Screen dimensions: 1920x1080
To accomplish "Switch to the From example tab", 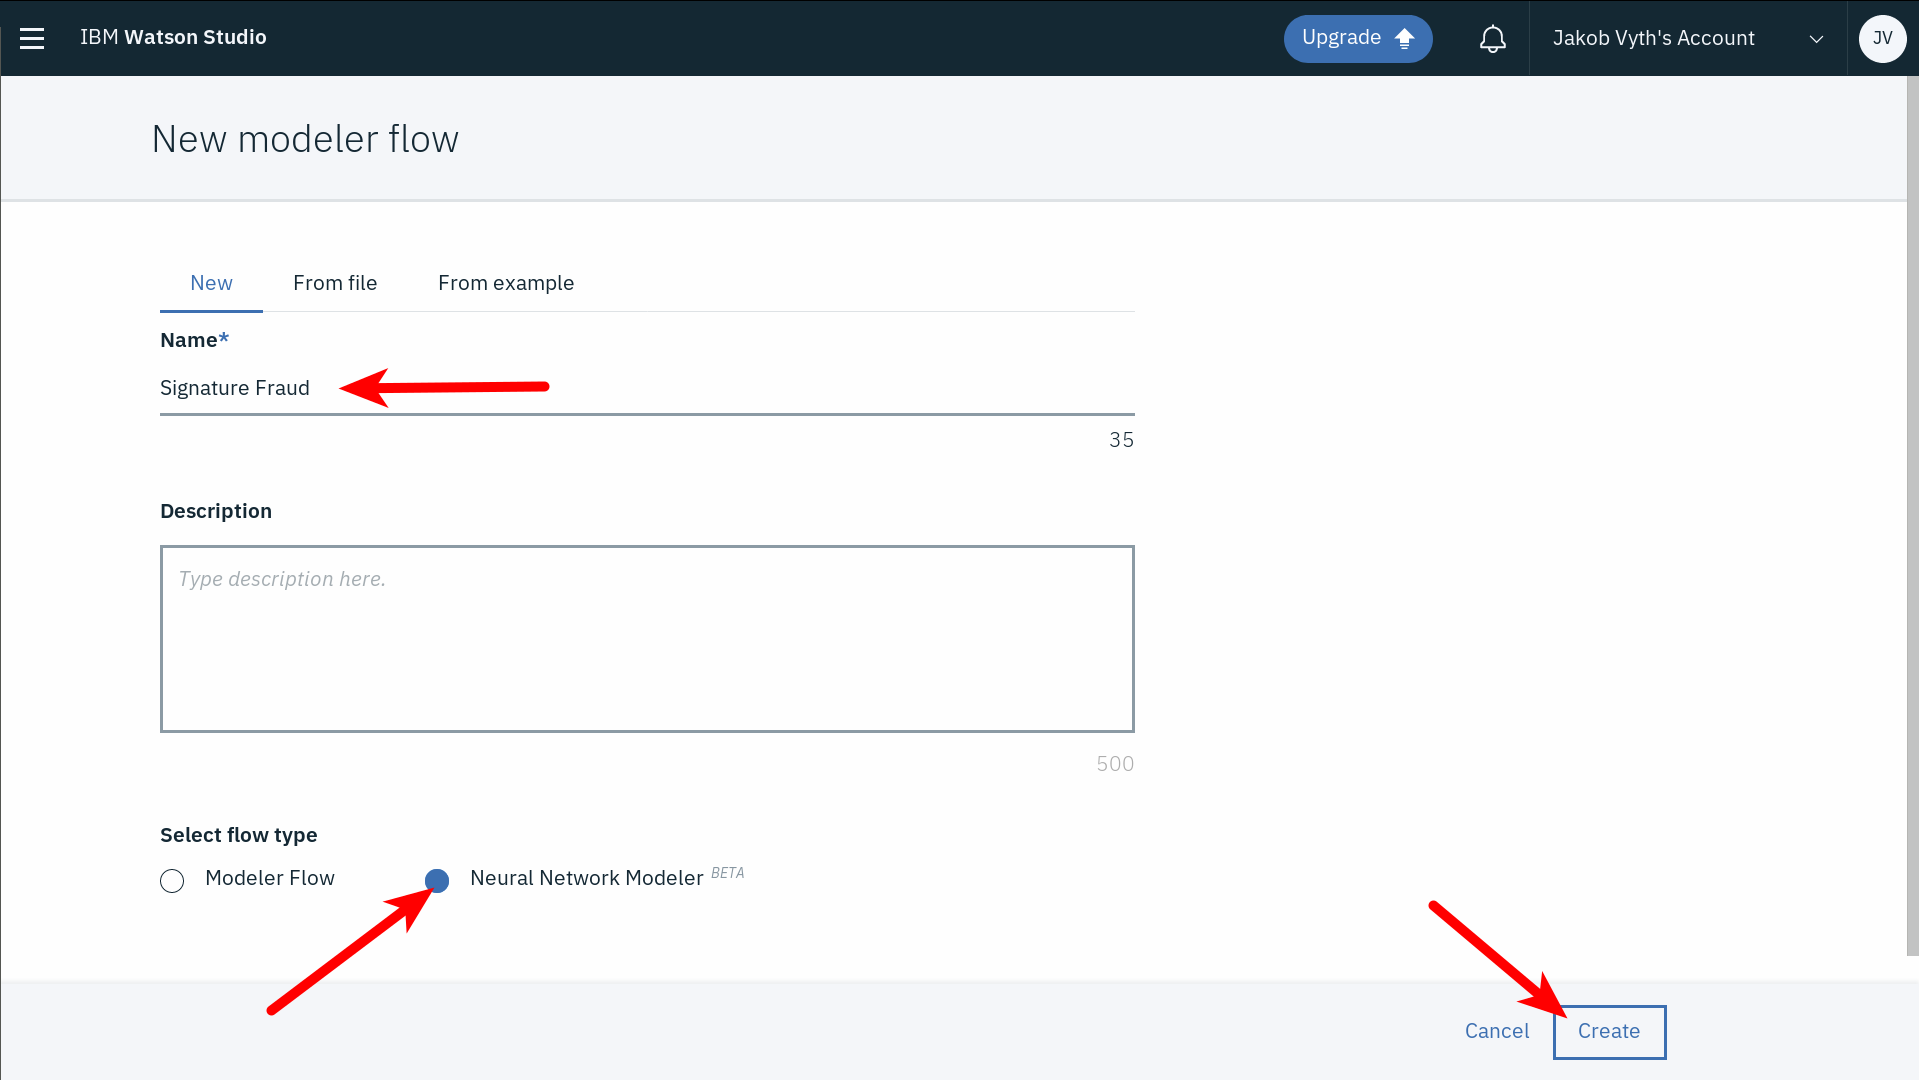I will (x=506, y=283).
